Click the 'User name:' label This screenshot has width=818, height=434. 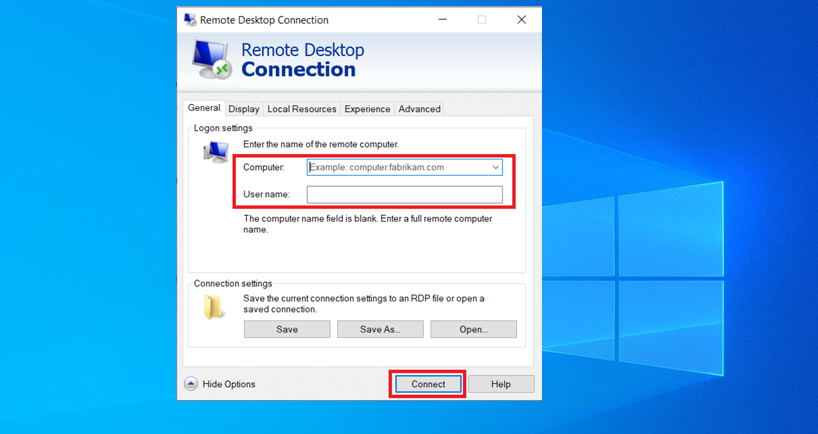tap(267, 194)
